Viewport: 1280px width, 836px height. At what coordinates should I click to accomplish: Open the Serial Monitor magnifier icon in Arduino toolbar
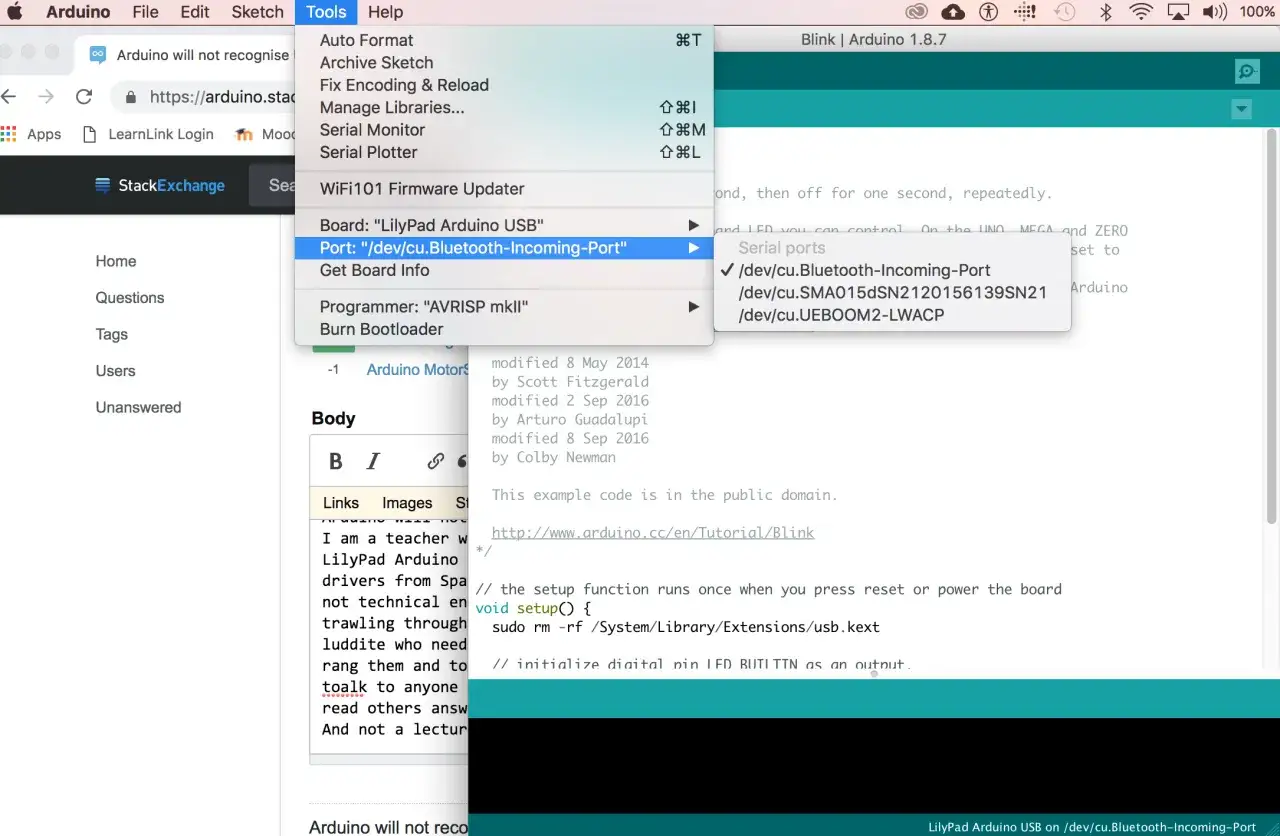[1247, 71]
